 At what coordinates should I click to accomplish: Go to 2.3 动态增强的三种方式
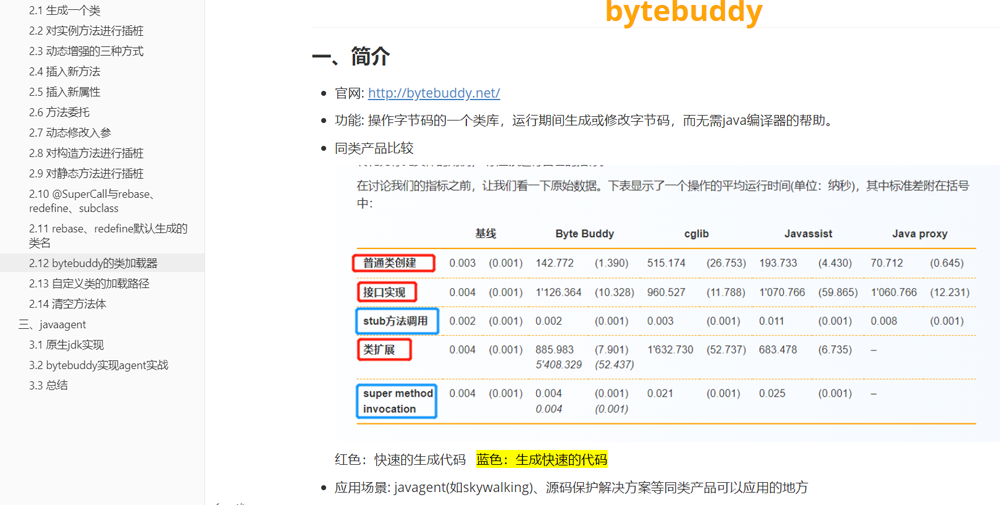tap(86, 52)
